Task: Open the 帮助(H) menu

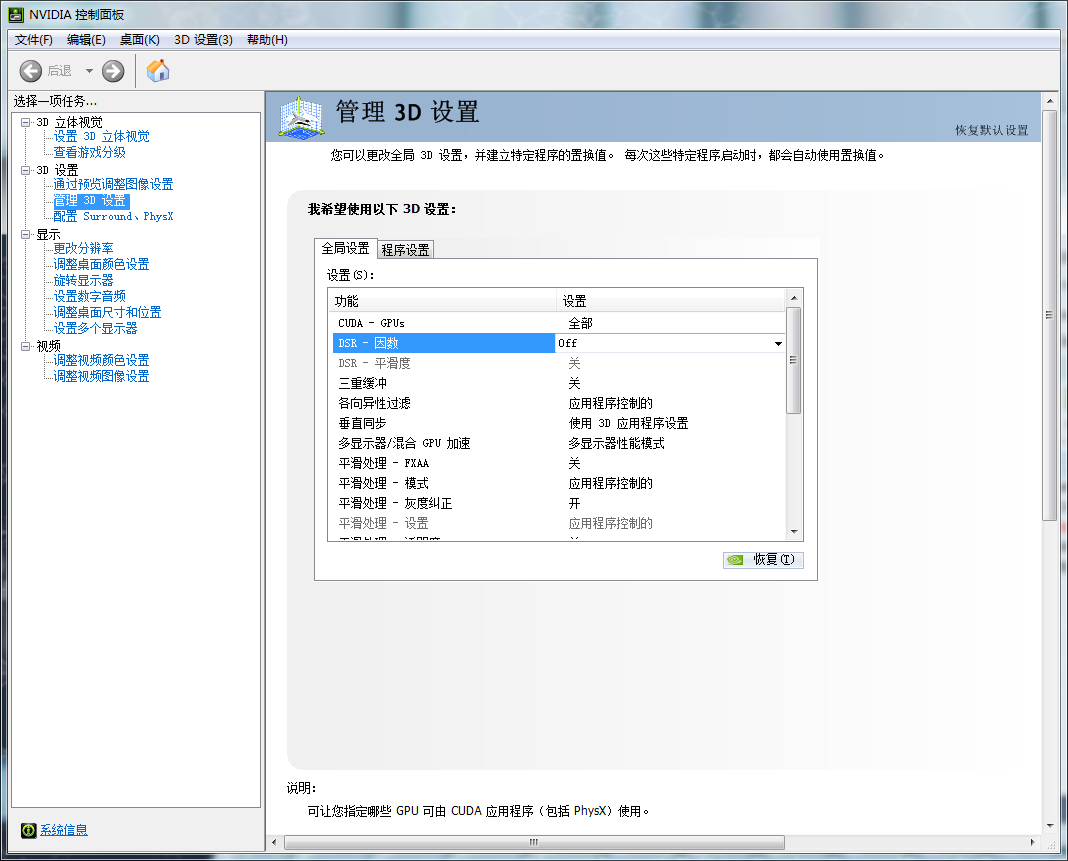Action: (x=267, y=40)
